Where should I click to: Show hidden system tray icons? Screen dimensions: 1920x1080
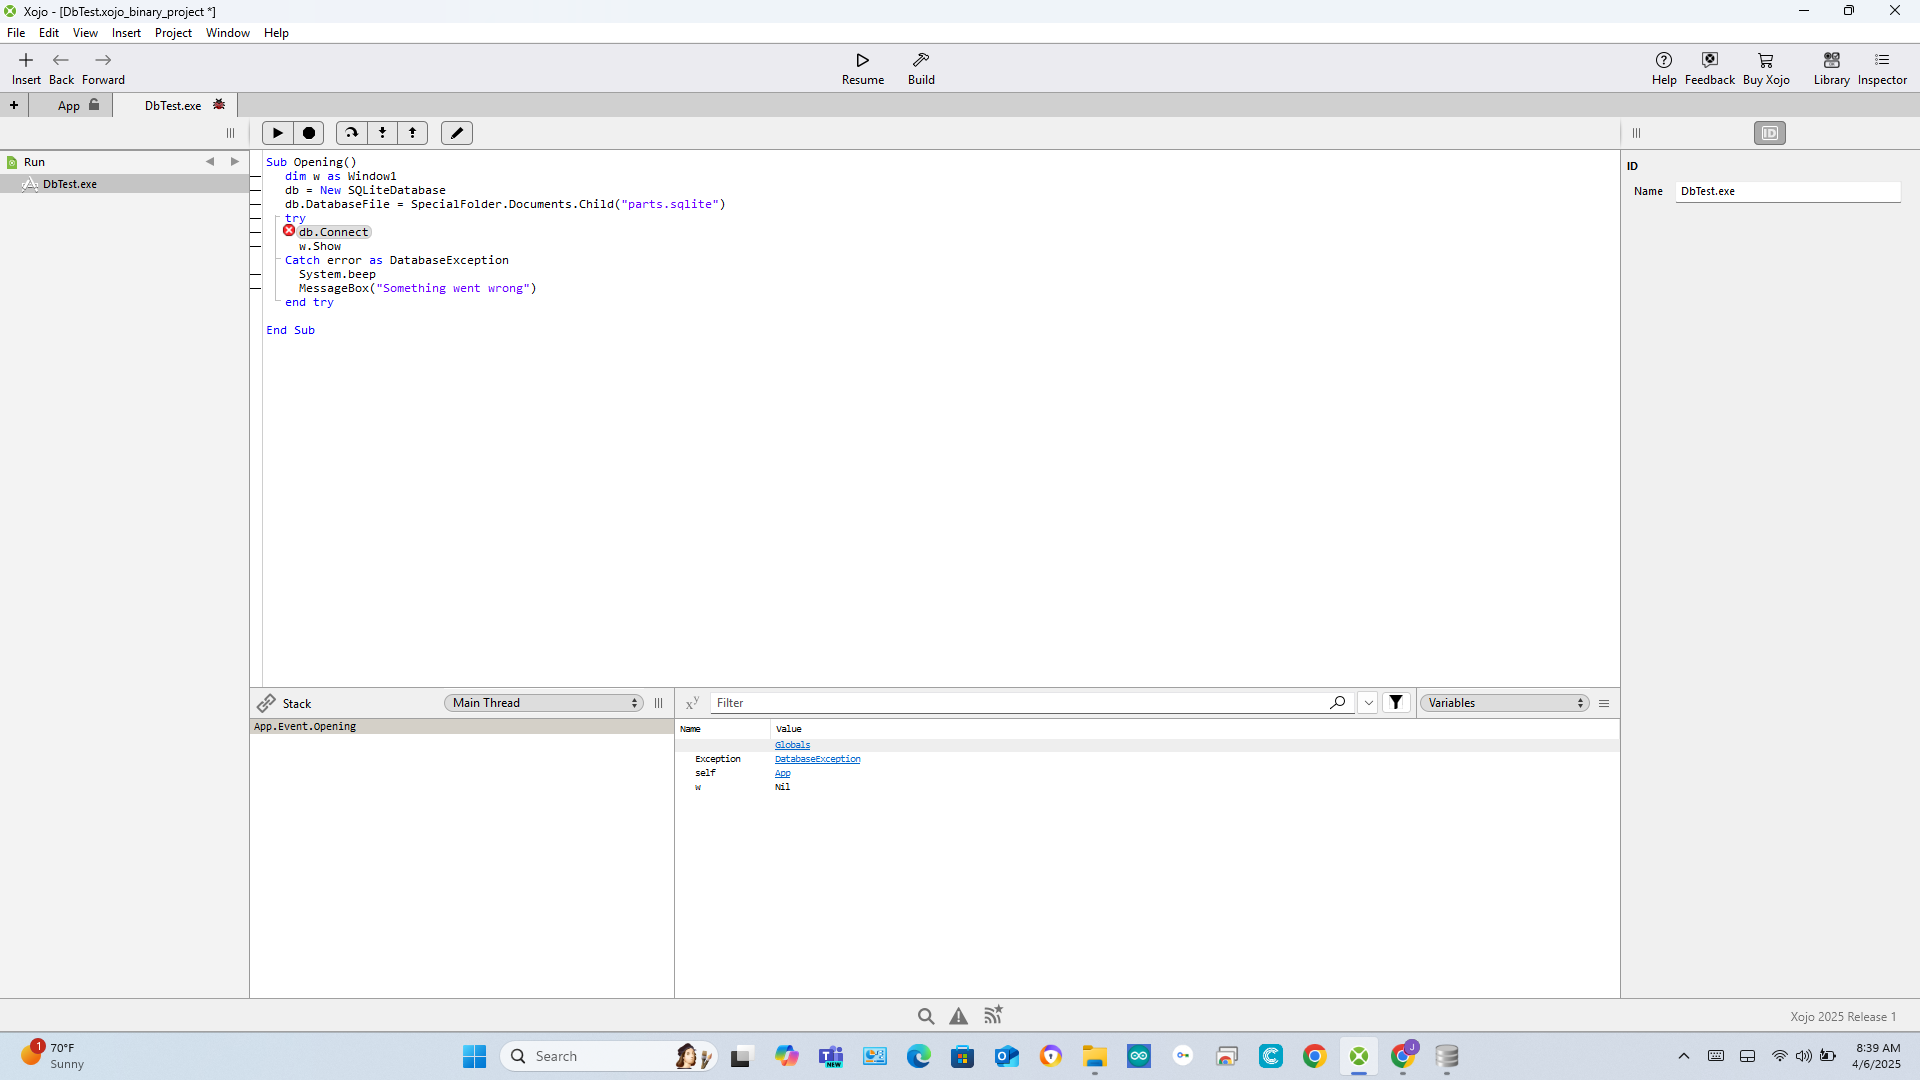click(1684, 1056)
